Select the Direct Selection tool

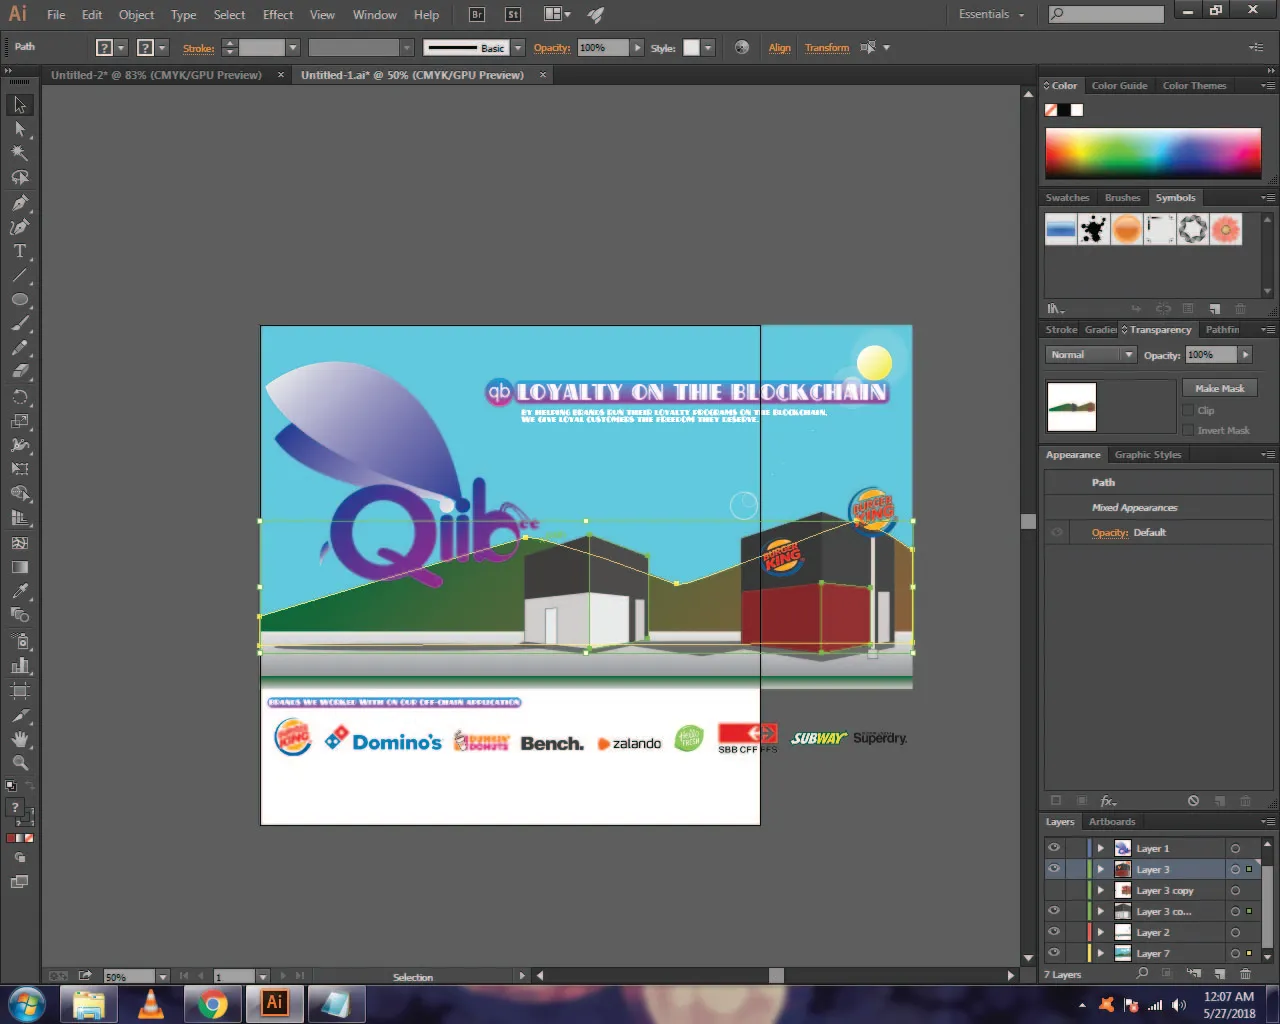(19, 129)
